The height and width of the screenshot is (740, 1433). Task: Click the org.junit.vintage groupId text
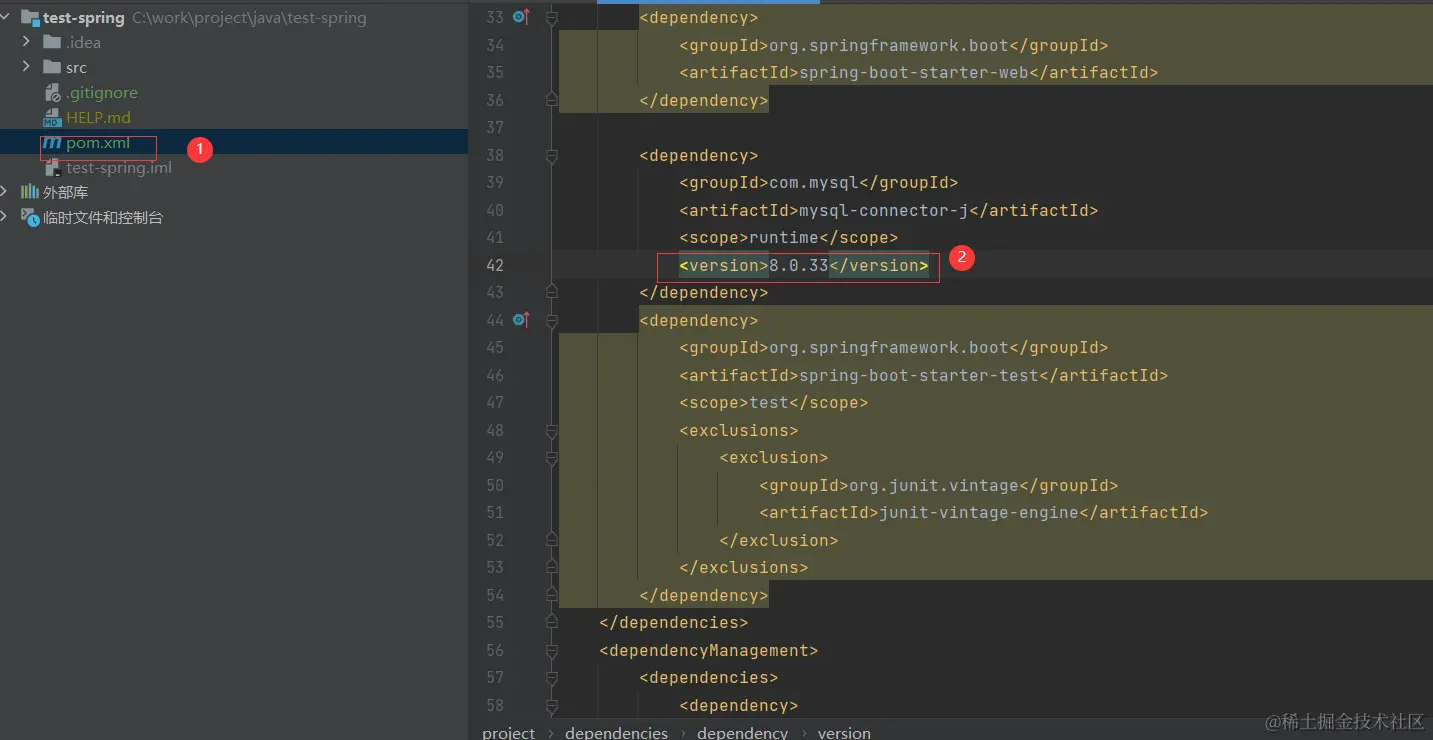coord(934,485)
